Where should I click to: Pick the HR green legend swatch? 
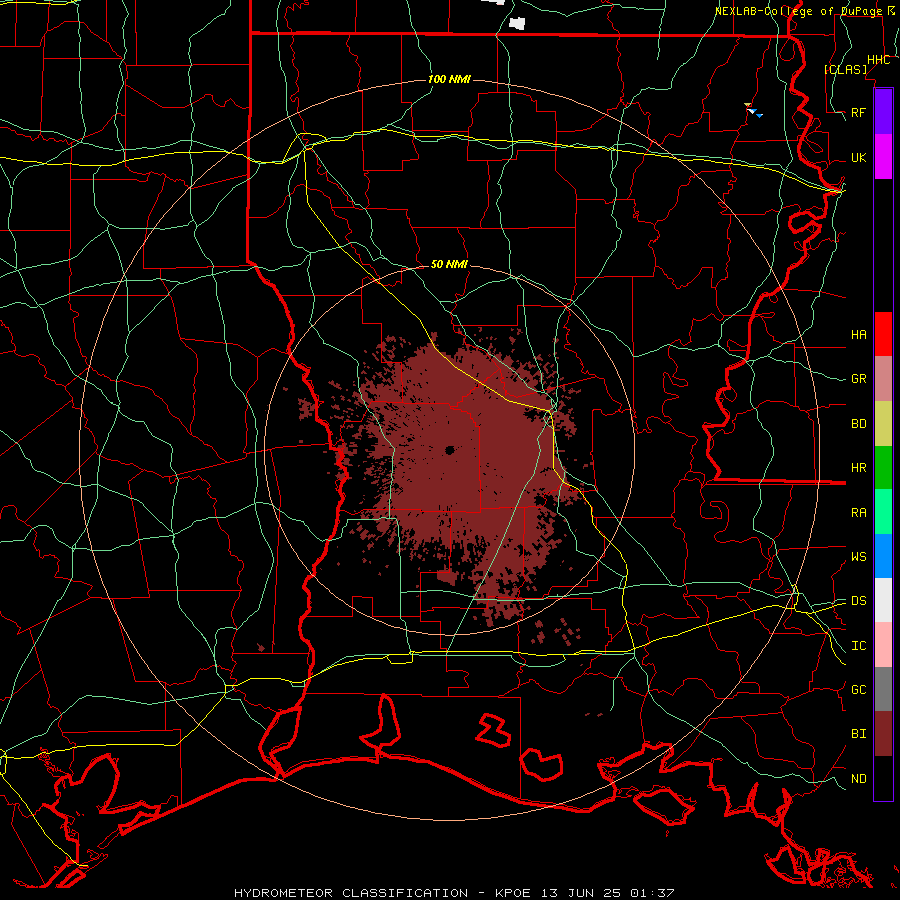pyautogui.click(x=883, y=468)
